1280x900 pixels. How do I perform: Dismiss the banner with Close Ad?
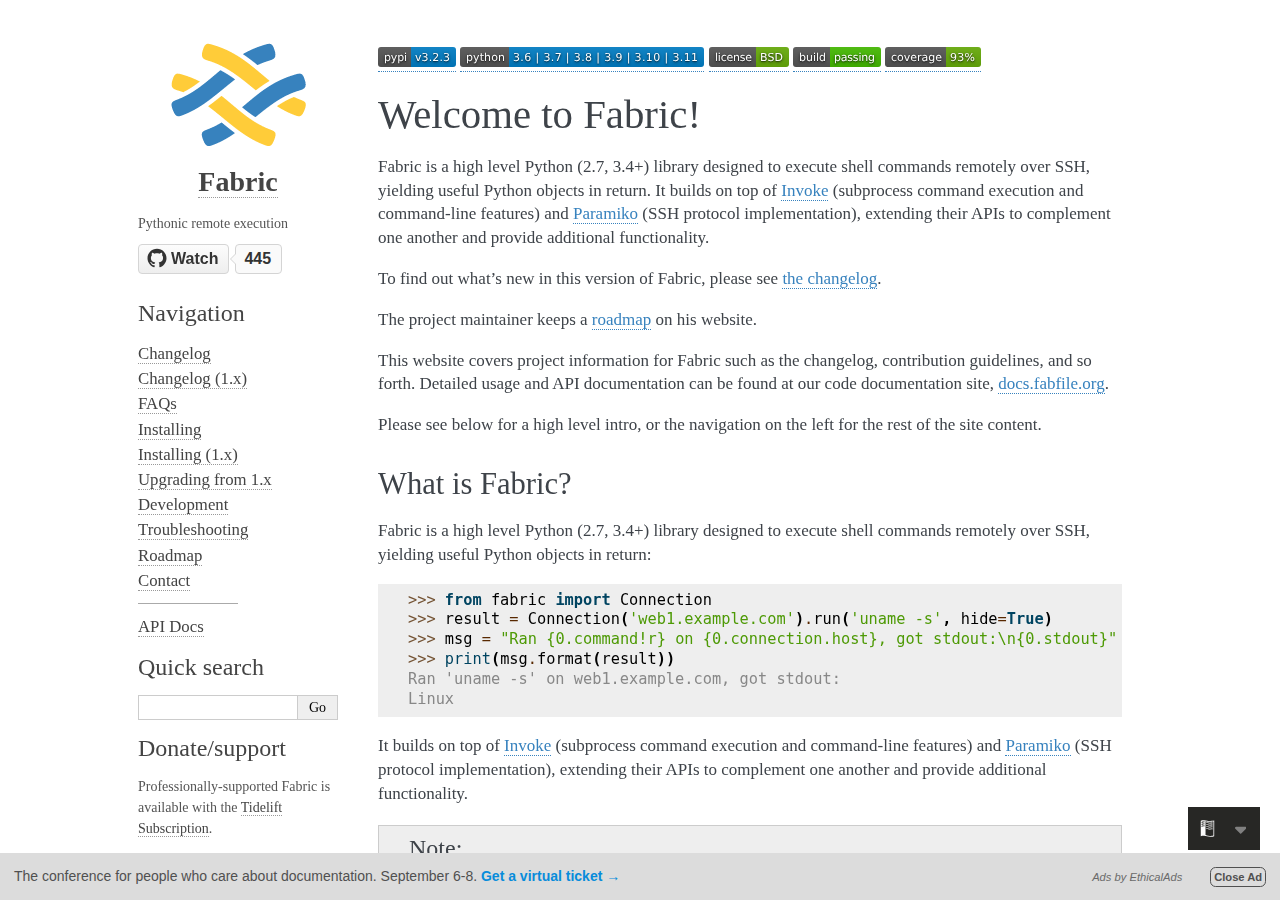(1238, 877)
